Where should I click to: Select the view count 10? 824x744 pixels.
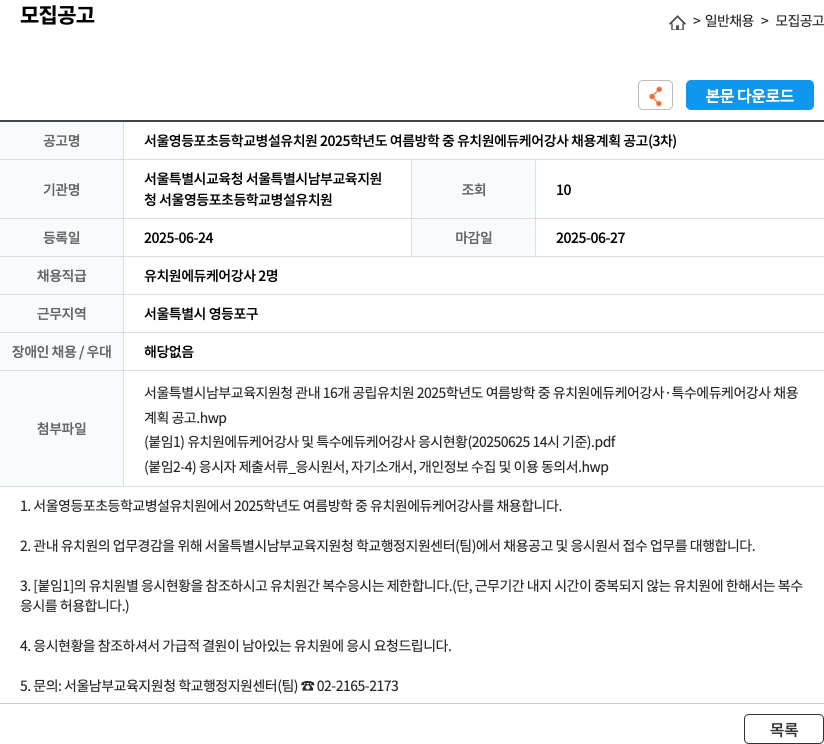(563, 190)
